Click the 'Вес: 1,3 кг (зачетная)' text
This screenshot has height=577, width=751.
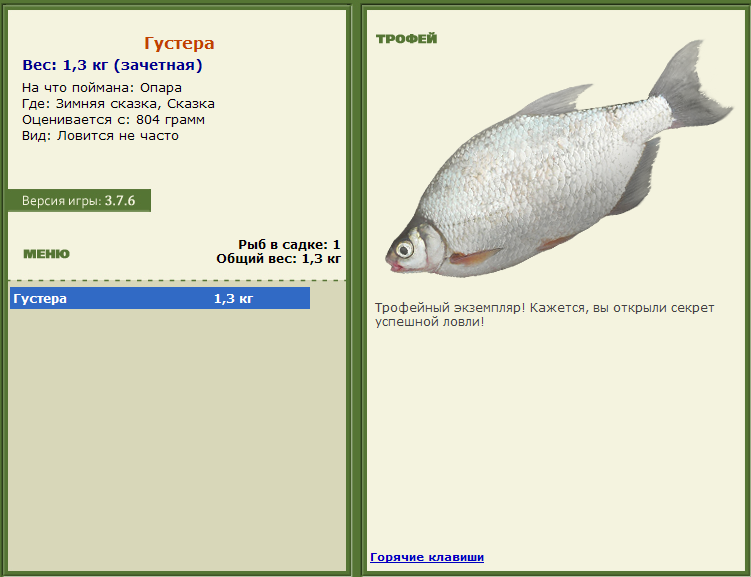[113, 65]
